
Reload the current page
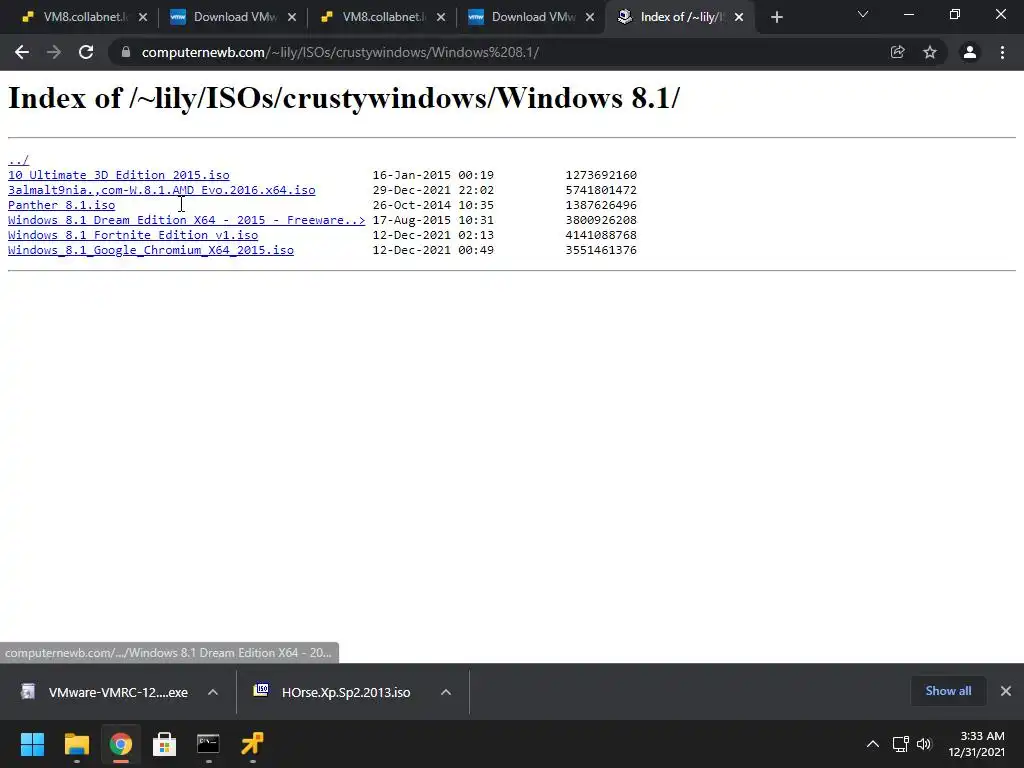click(x=86, y=52)
